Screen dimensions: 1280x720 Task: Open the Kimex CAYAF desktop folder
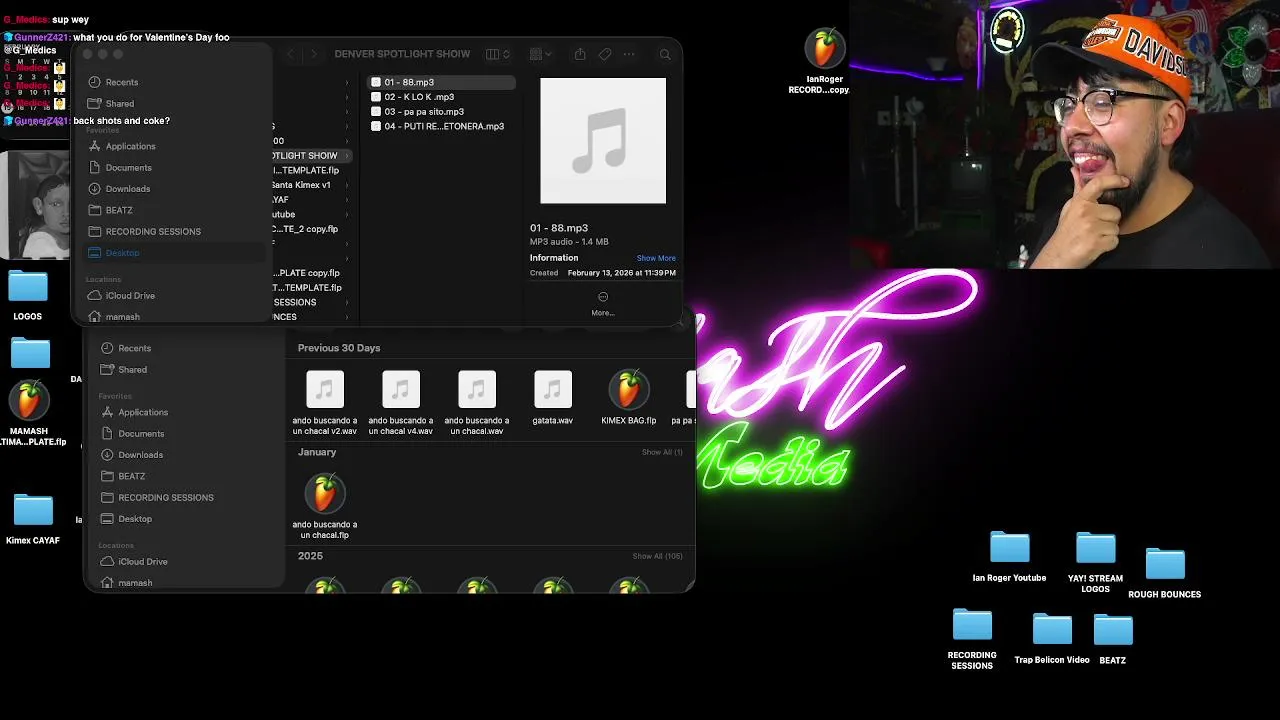click(x=33, y=520)
